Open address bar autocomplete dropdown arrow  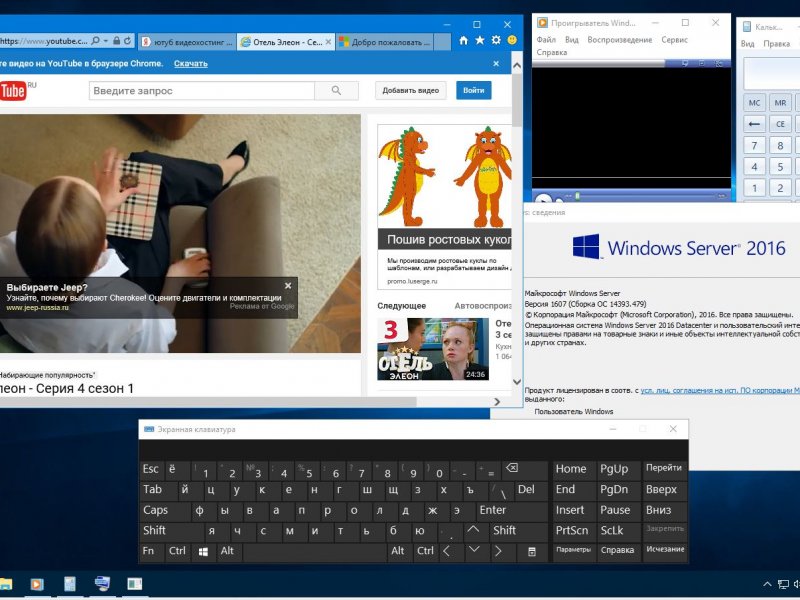pos(106,41)
